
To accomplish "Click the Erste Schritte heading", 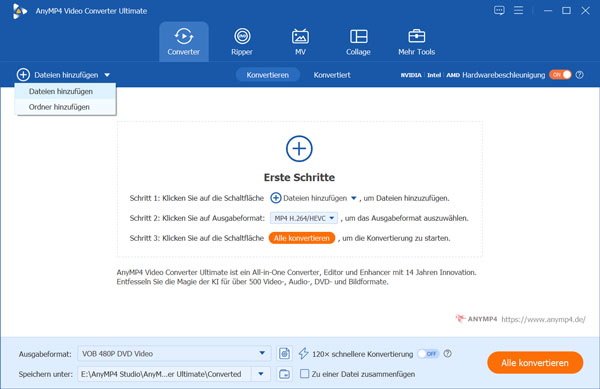I will pyautogui.click(x=299, y=177).
